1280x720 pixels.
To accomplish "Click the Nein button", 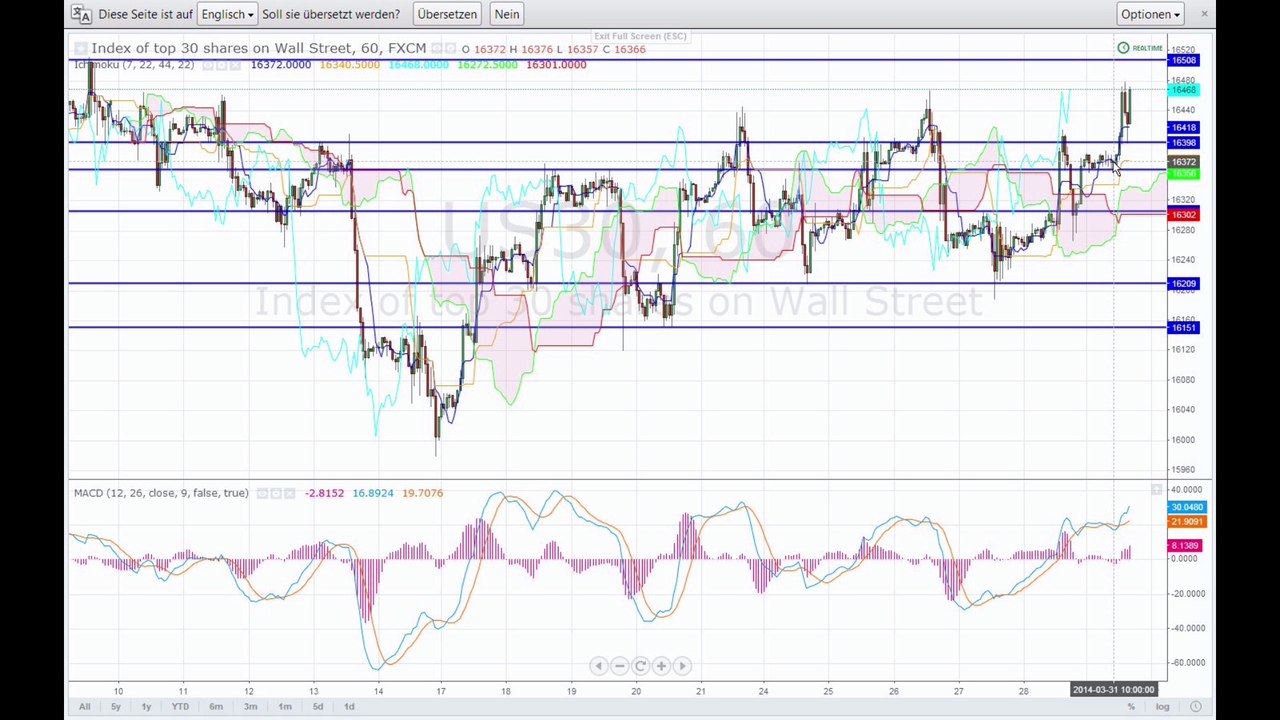I will pos(507,14).
